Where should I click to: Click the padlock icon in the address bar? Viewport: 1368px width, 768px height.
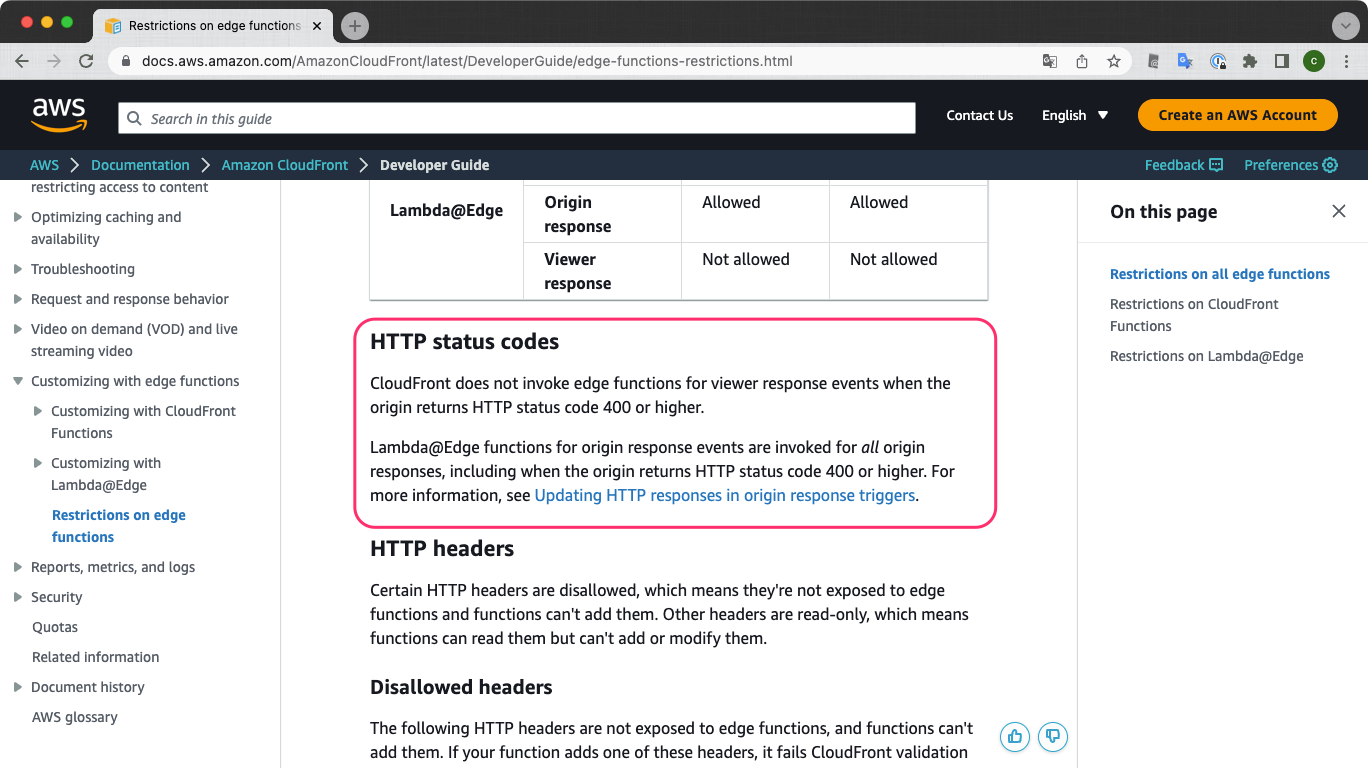(x=125, y=61)
